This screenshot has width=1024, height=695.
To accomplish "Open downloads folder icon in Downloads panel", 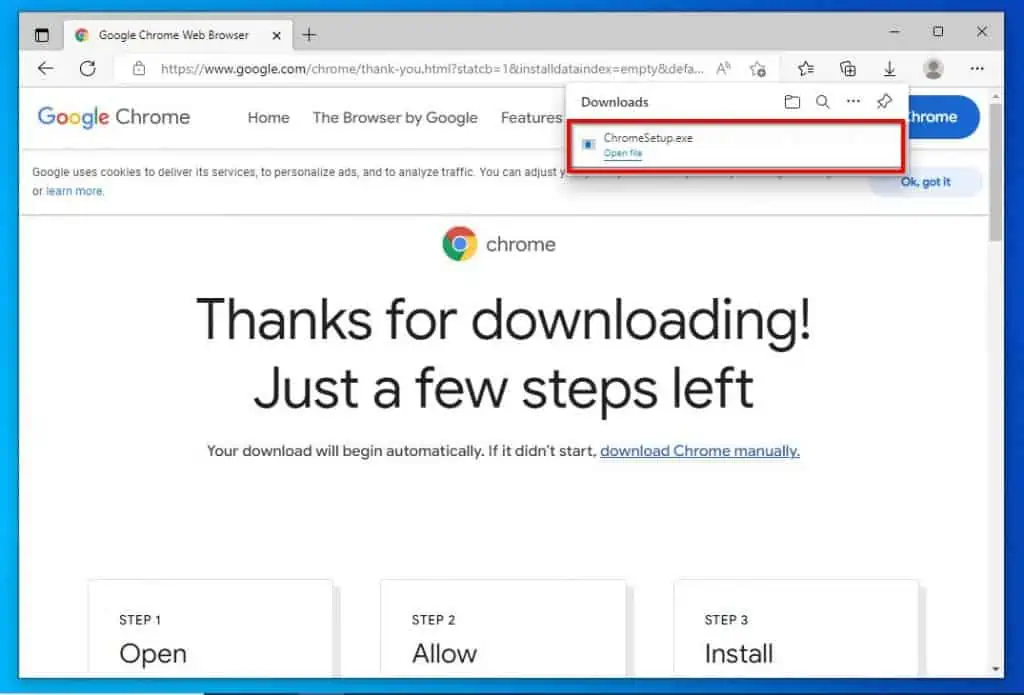I will click(792, 101).
